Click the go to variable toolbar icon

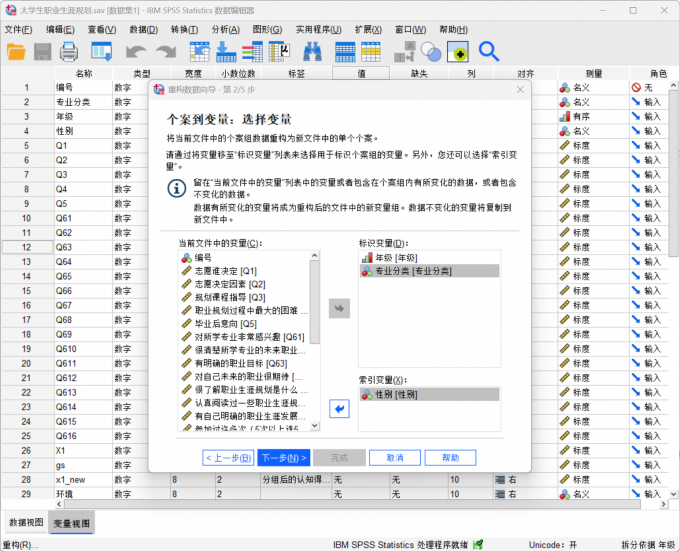tap(226, 52)
